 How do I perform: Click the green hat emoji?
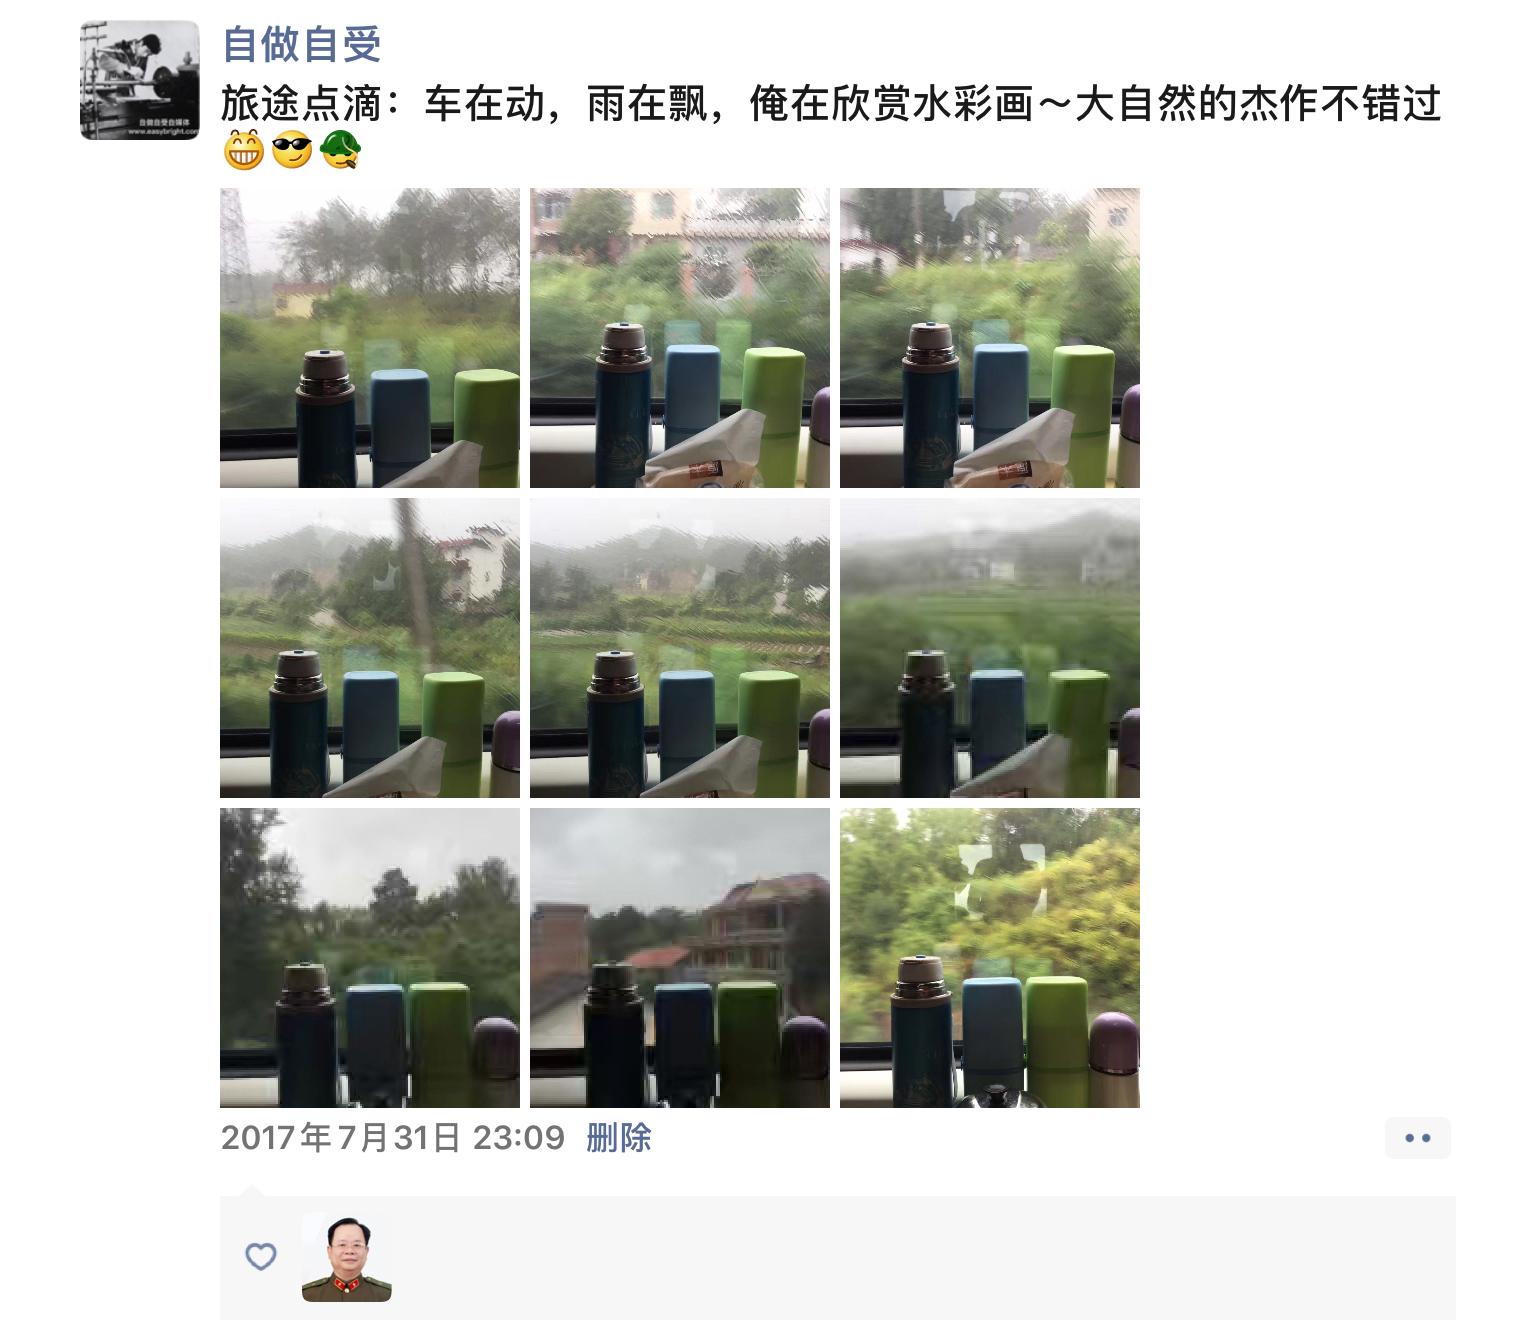pos(340,152)
